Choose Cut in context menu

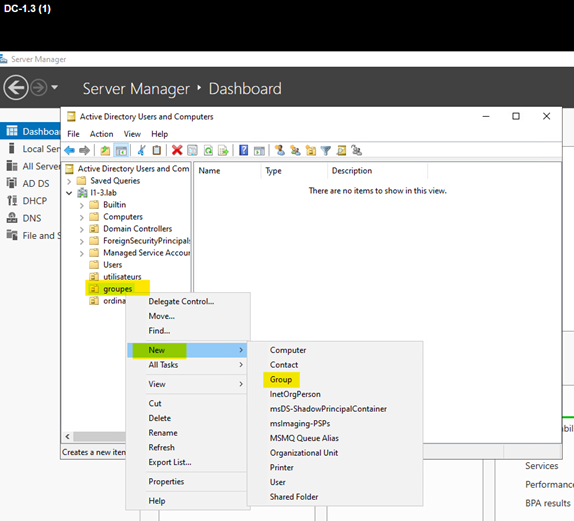pyautogui.click(x=187, y=403)
